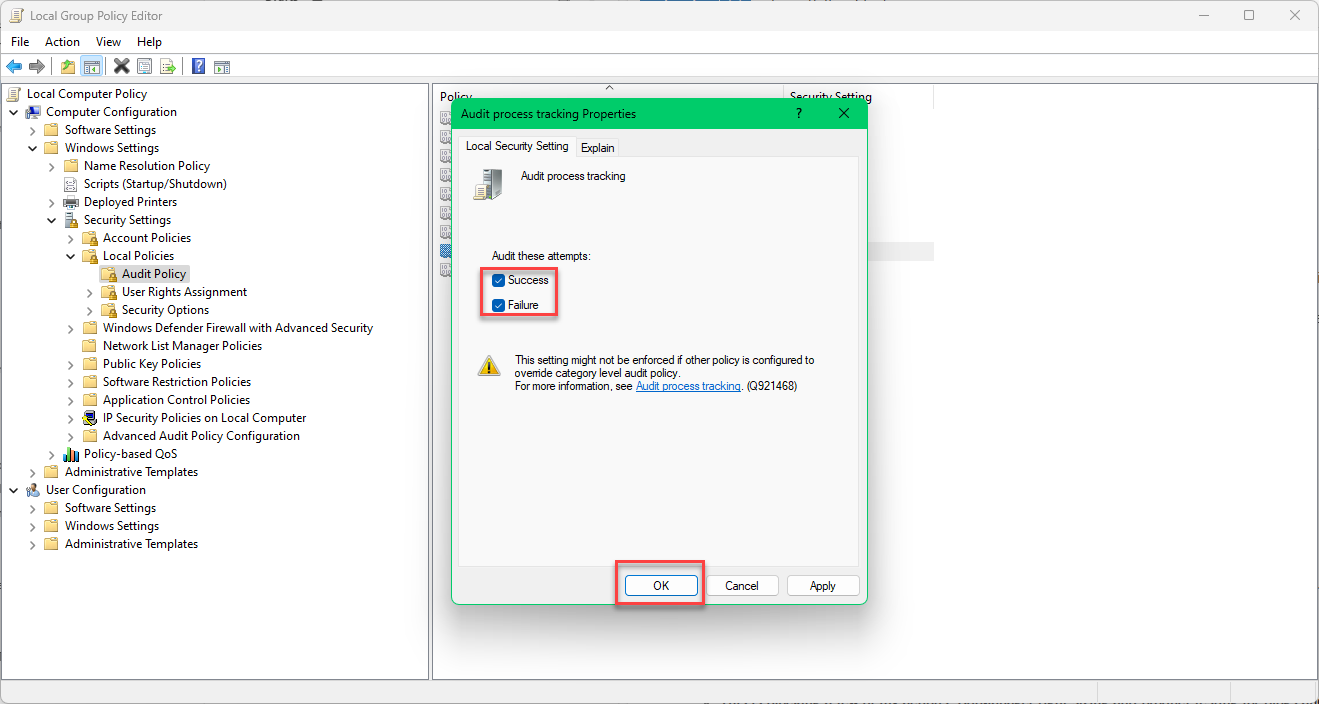Click the Export List toolbar icon
The height and width of the screenshot is (704, 1319).
[169, 66]
